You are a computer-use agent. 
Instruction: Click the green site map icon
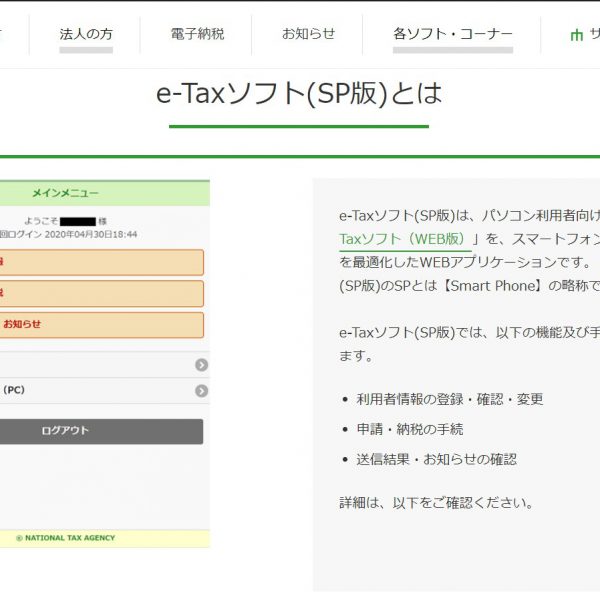[x=576, y=35]
